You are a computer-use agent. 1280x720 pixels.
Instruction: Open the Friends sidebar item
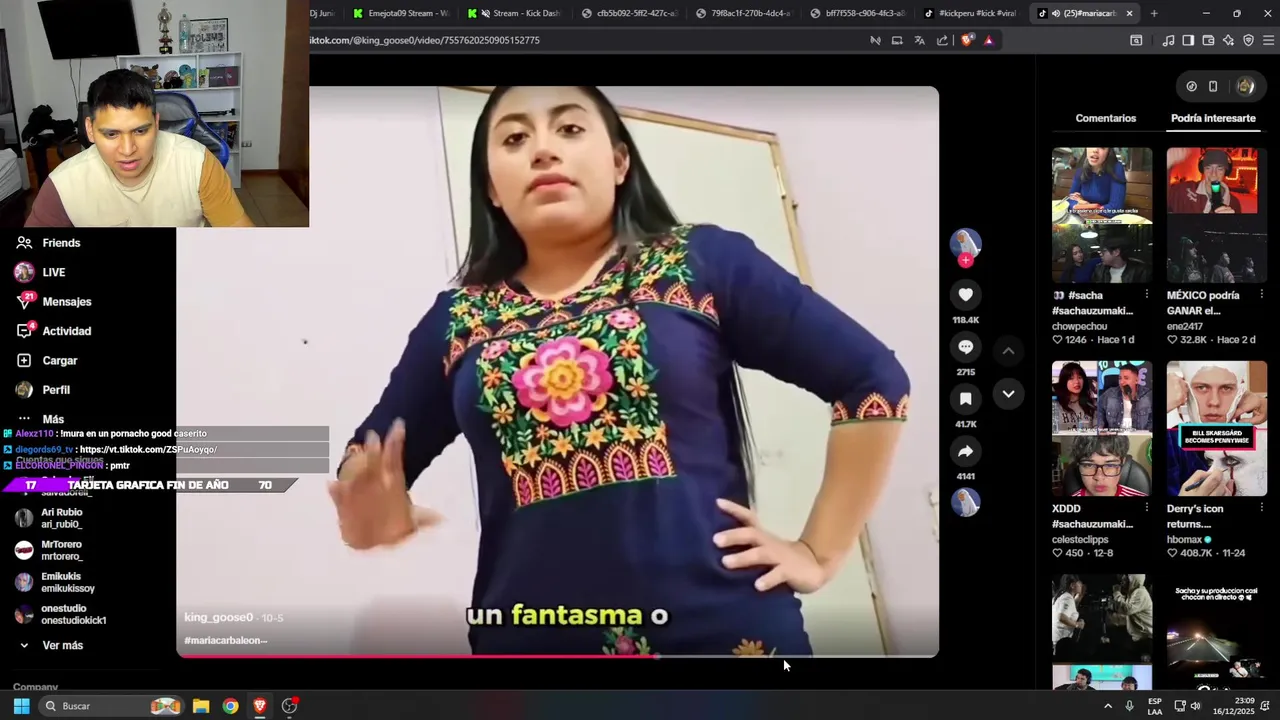61,243
